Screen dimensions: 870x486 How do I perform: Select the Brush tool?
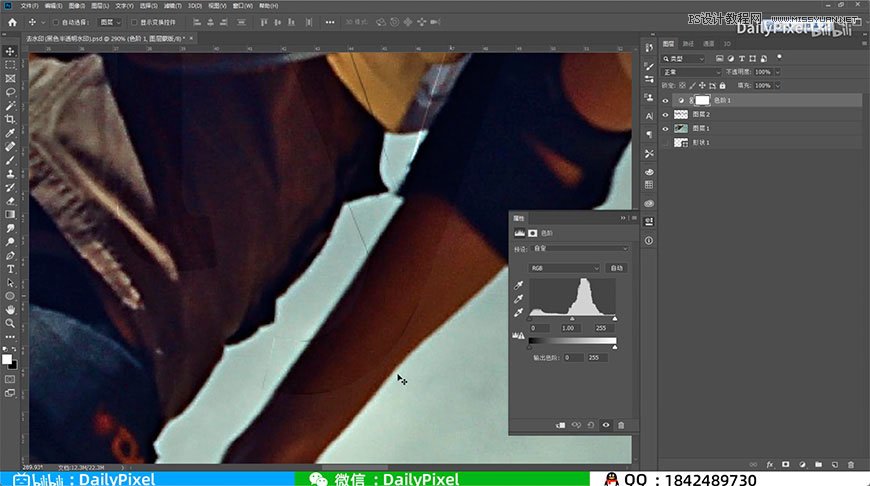(10, 160)
